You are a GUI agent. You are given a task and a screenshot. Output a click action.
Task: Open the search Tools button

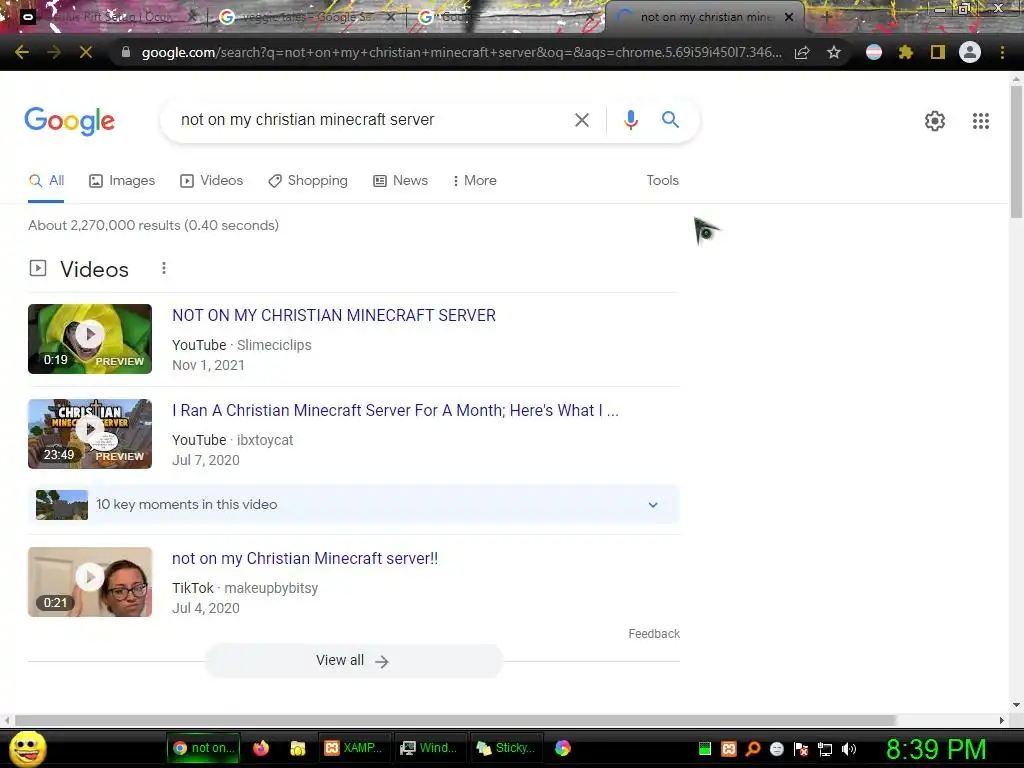662,180
